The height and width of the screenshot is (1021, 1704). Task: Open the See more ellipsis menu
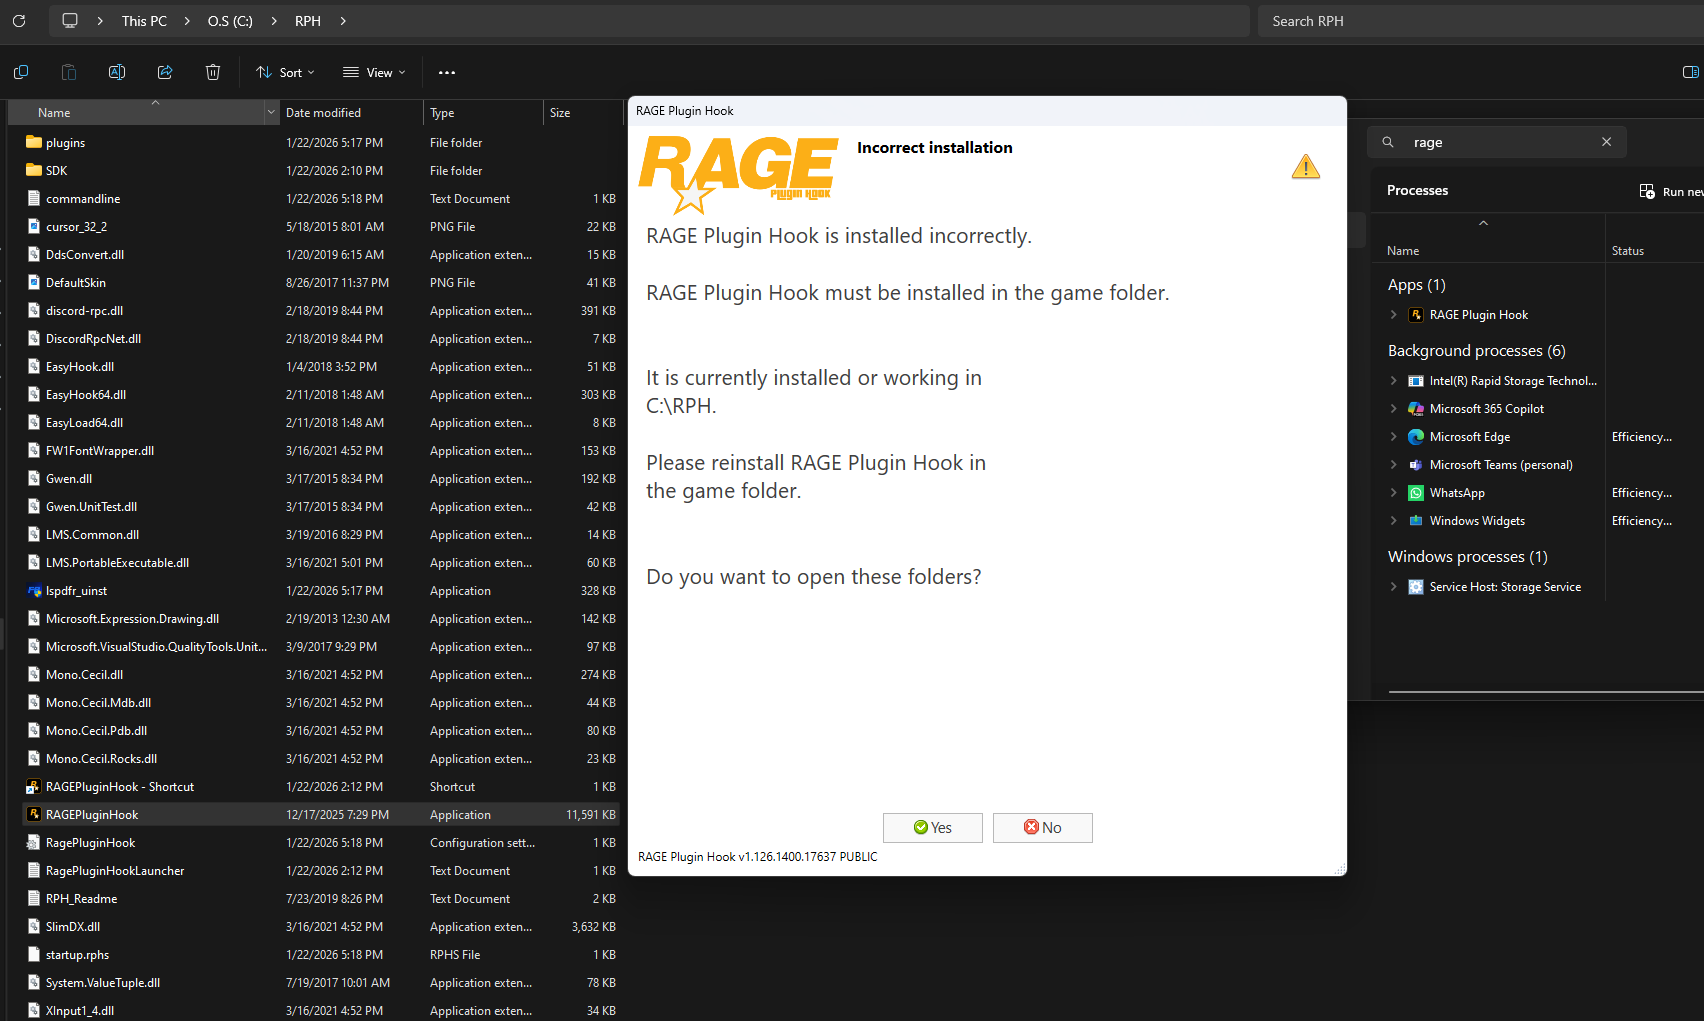point(447,72)
